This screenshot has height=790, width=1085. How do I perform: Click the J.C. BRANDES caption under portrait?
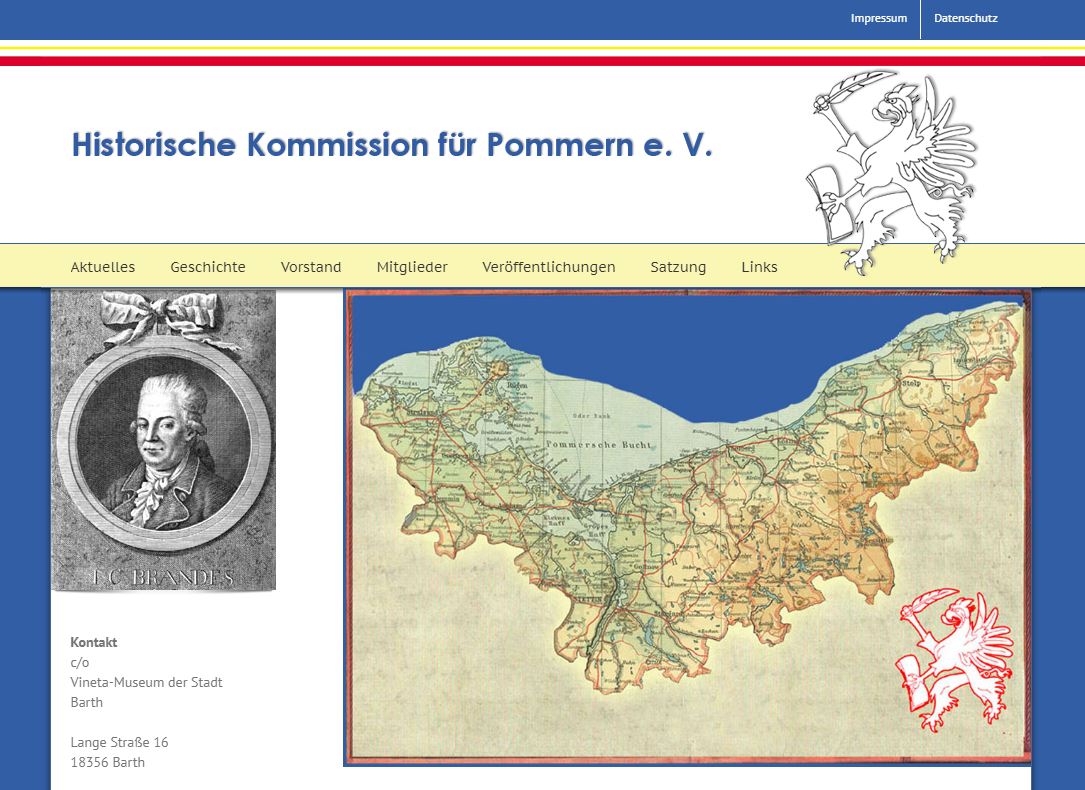163,577
